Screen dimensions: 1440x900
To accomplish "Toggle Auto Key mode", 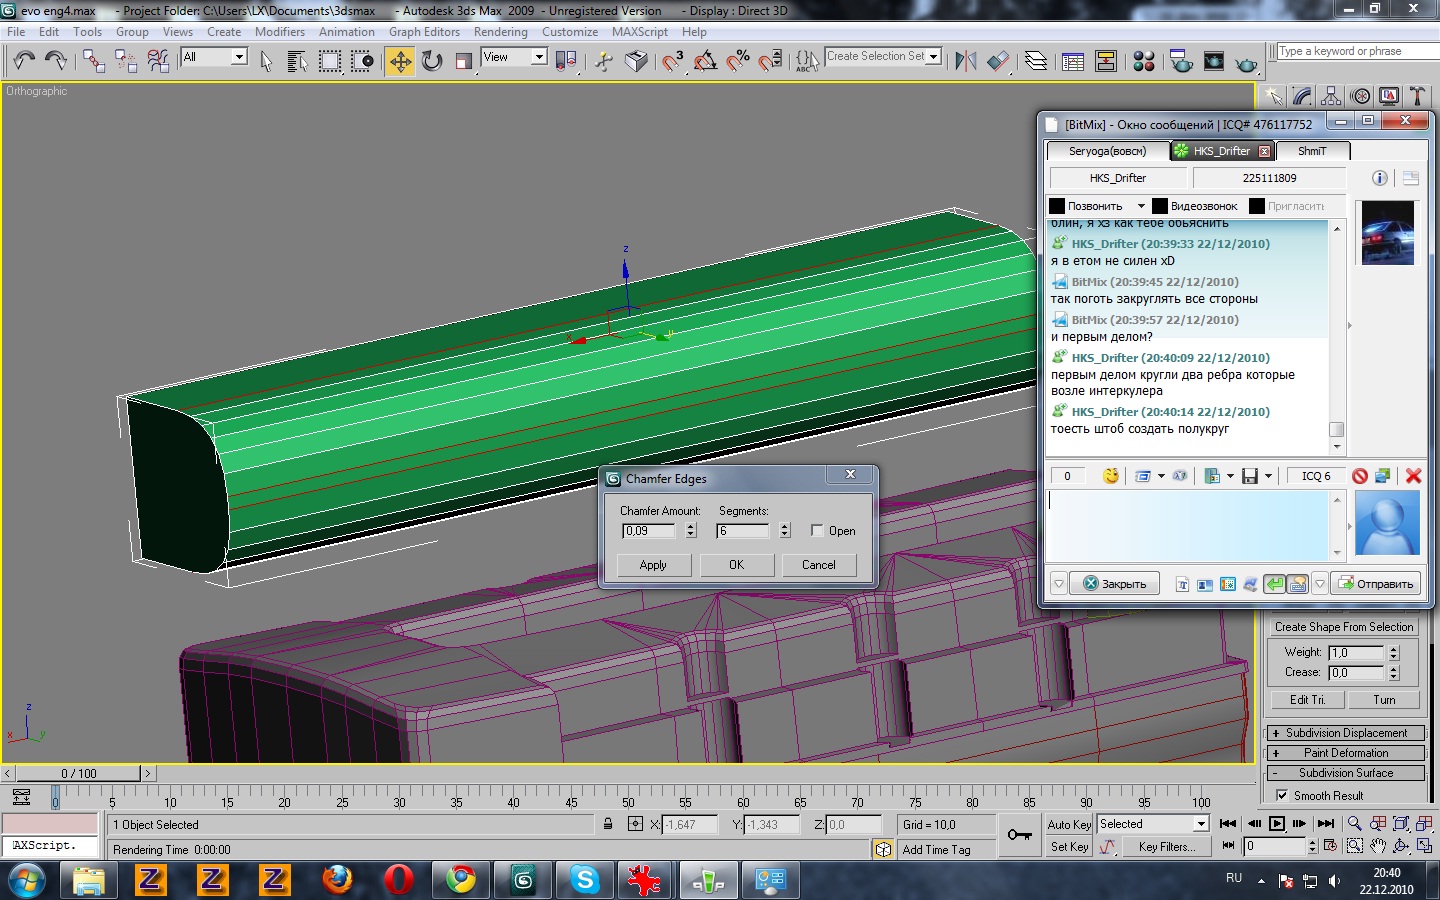I will 1069,824.
